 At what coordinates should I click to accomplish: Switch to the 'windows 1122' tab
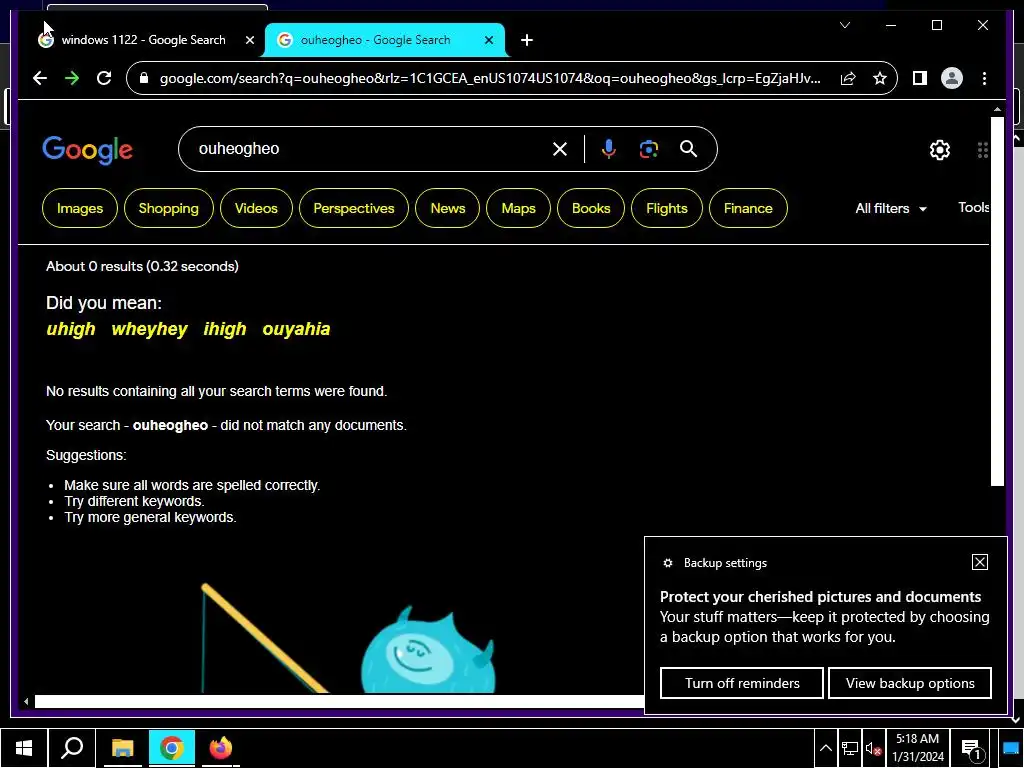[x=144, y=40]
